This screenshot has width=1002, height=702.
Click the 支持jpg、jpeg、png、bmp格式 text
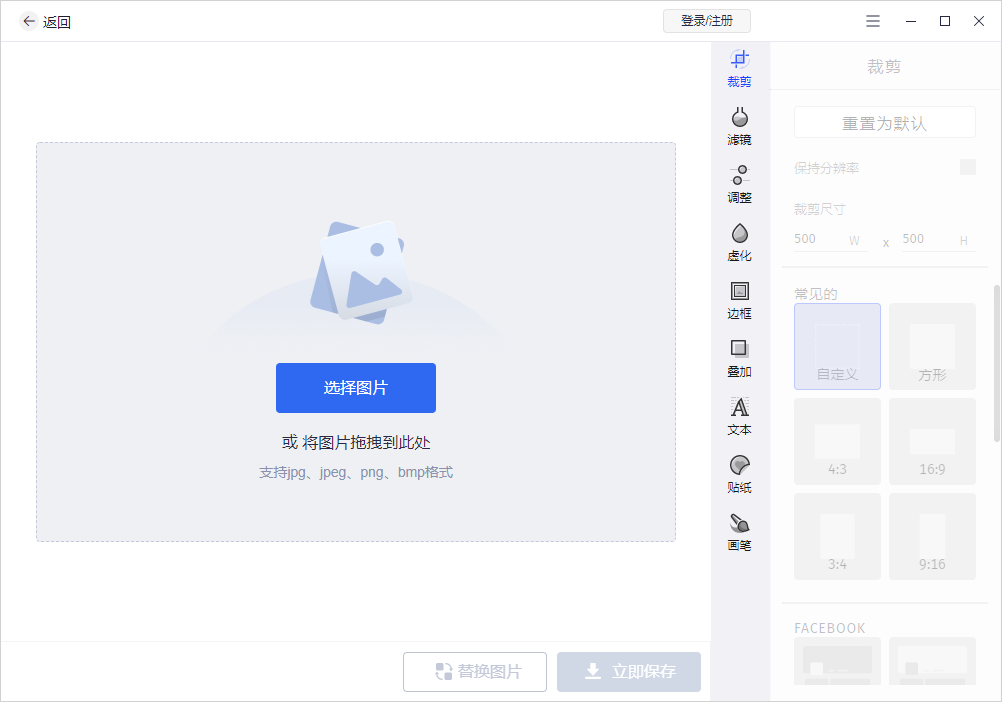tap(356, 473)
